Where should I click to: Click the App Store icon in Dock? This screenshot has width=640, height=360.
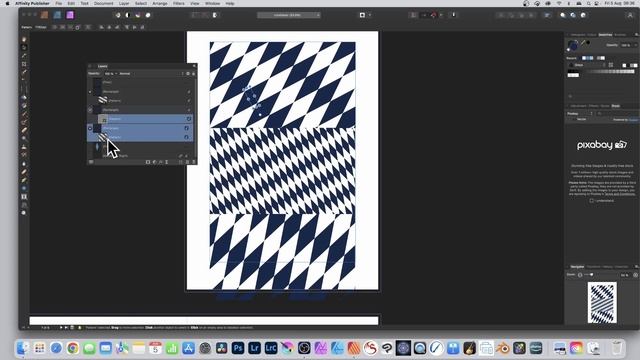point(188,348)
